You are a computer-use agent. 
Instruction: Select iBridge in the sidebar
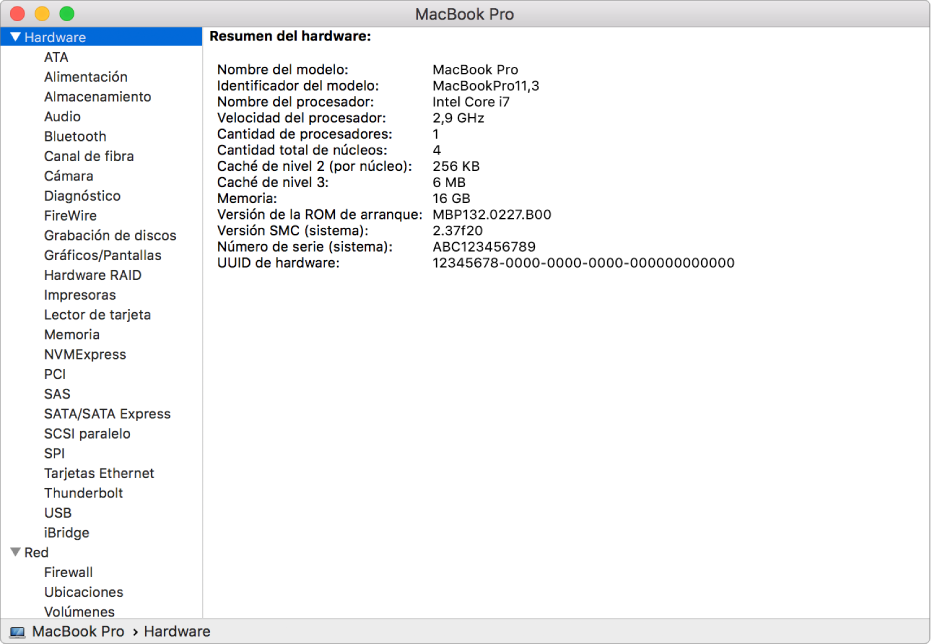(x=66, y=533)
